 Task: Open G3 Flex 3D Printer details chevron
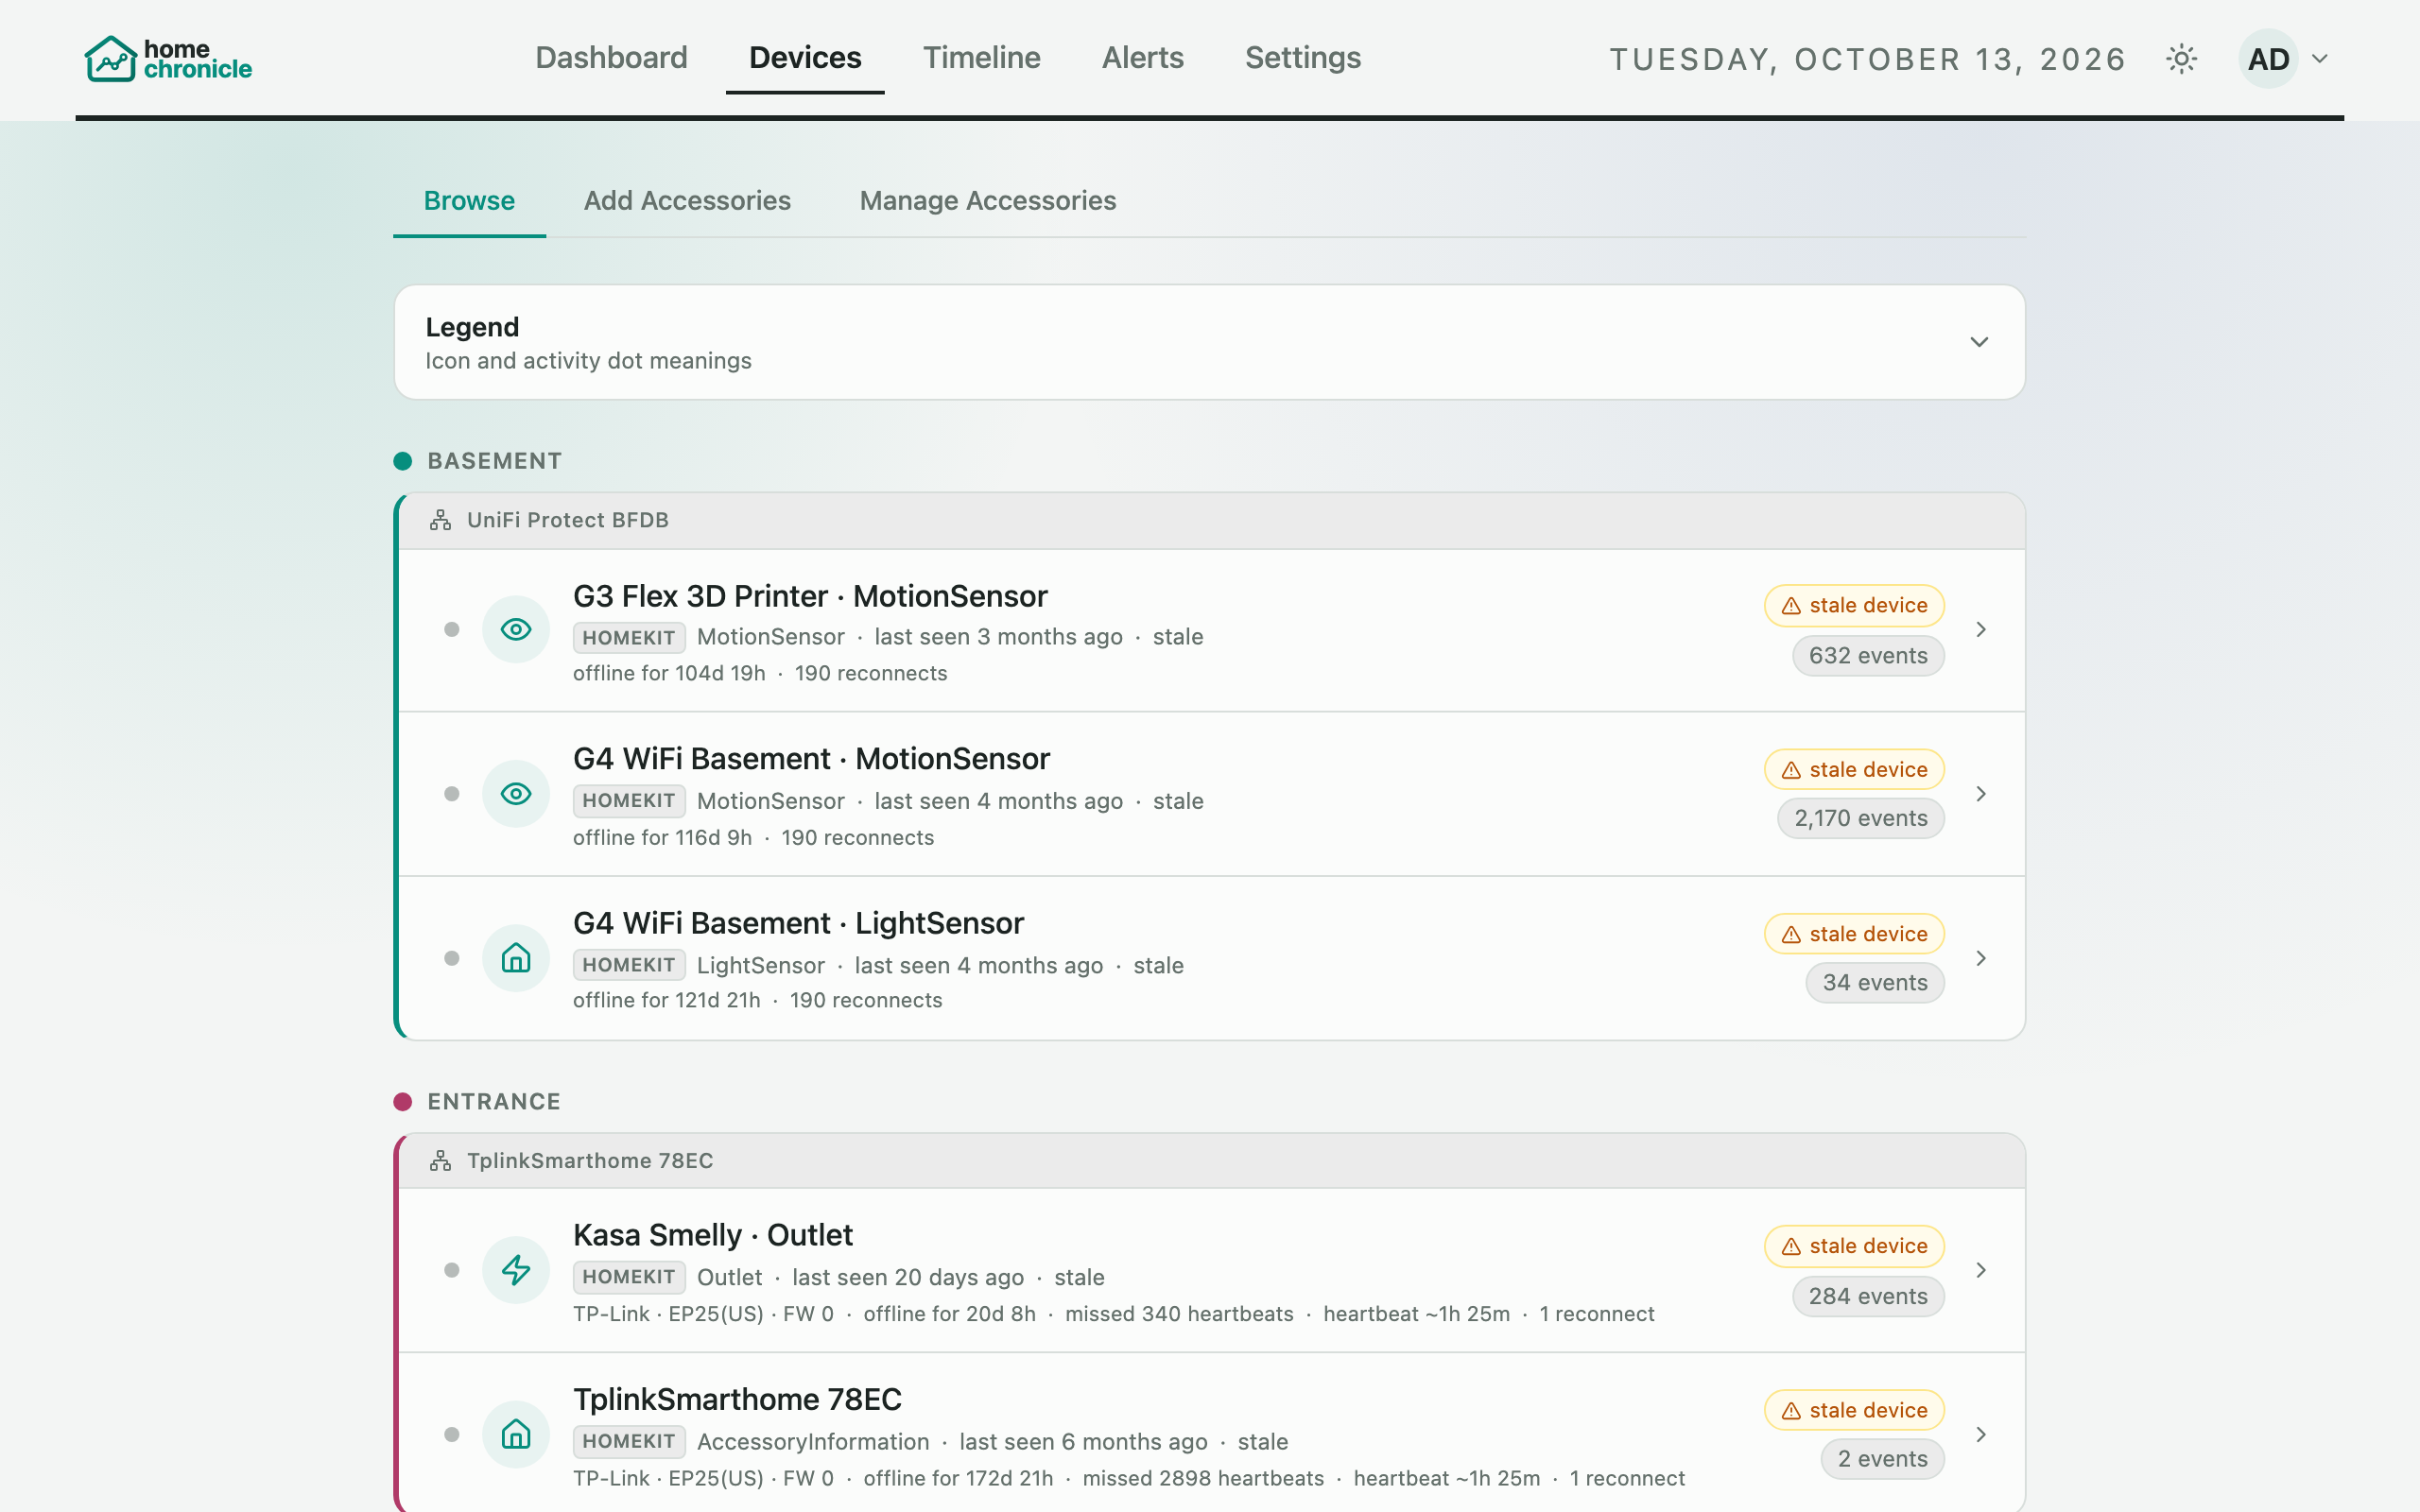1981,629
